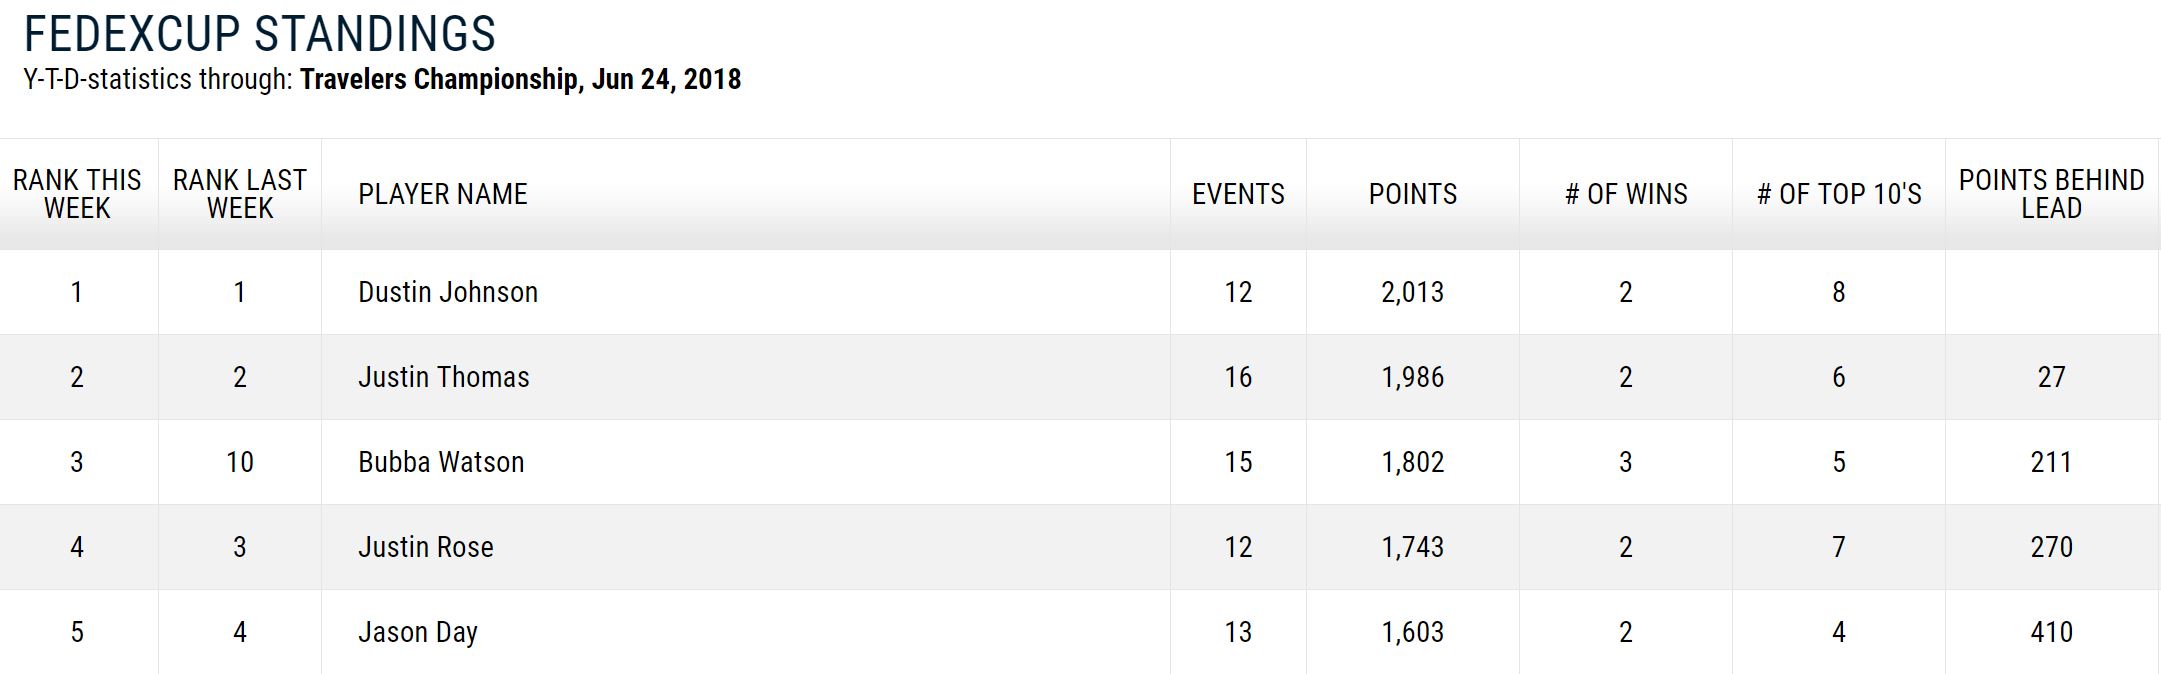Open Dustin Johnson's player link
The image size is (2161, 674).
[x=448, y=292]
